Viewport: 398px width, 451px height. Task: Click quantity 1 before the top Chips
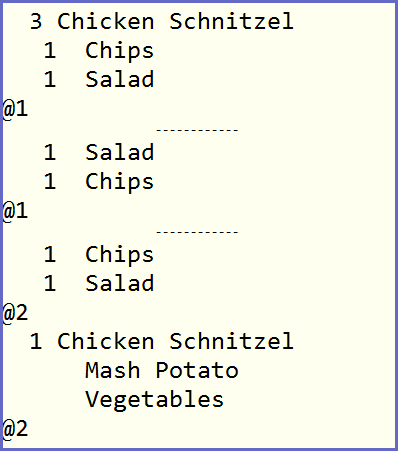(50, 50)
